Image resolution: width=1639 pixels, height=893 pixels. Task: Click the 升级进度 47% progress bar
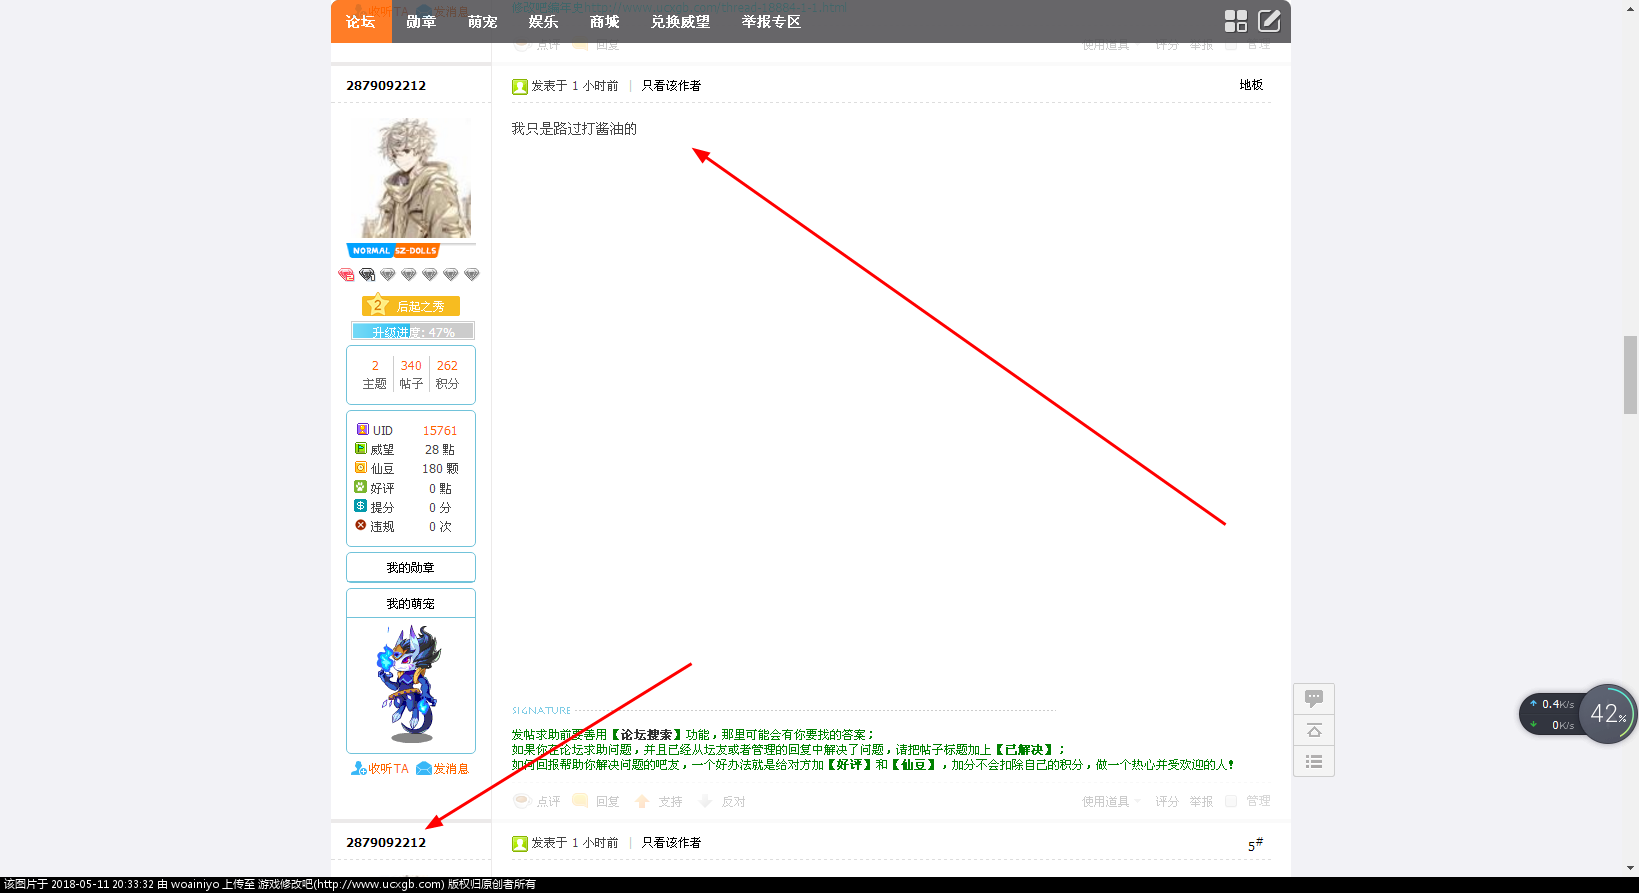413,331
